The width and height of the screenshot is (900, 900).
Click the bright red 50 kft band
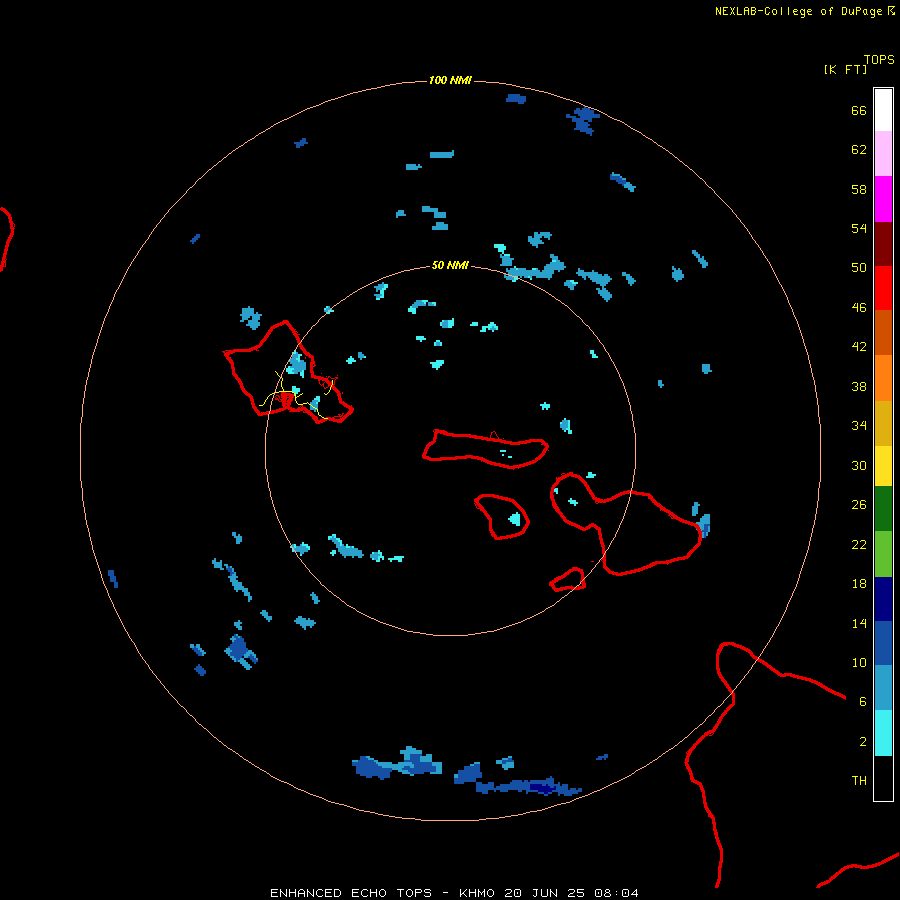[x=883, y=288]
